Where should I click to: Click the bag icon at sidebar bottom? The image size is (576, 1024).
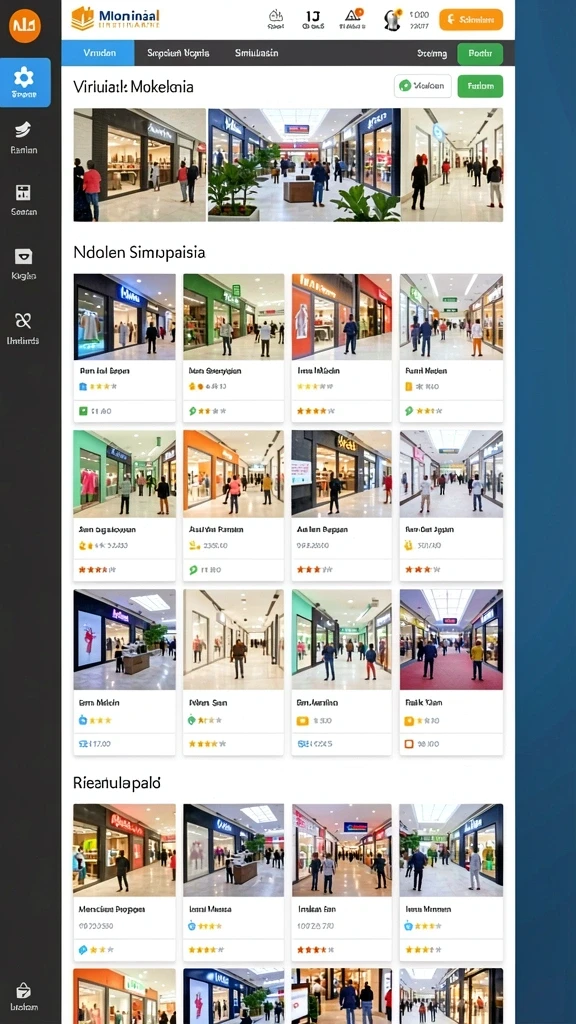click(x=24, y=989)
